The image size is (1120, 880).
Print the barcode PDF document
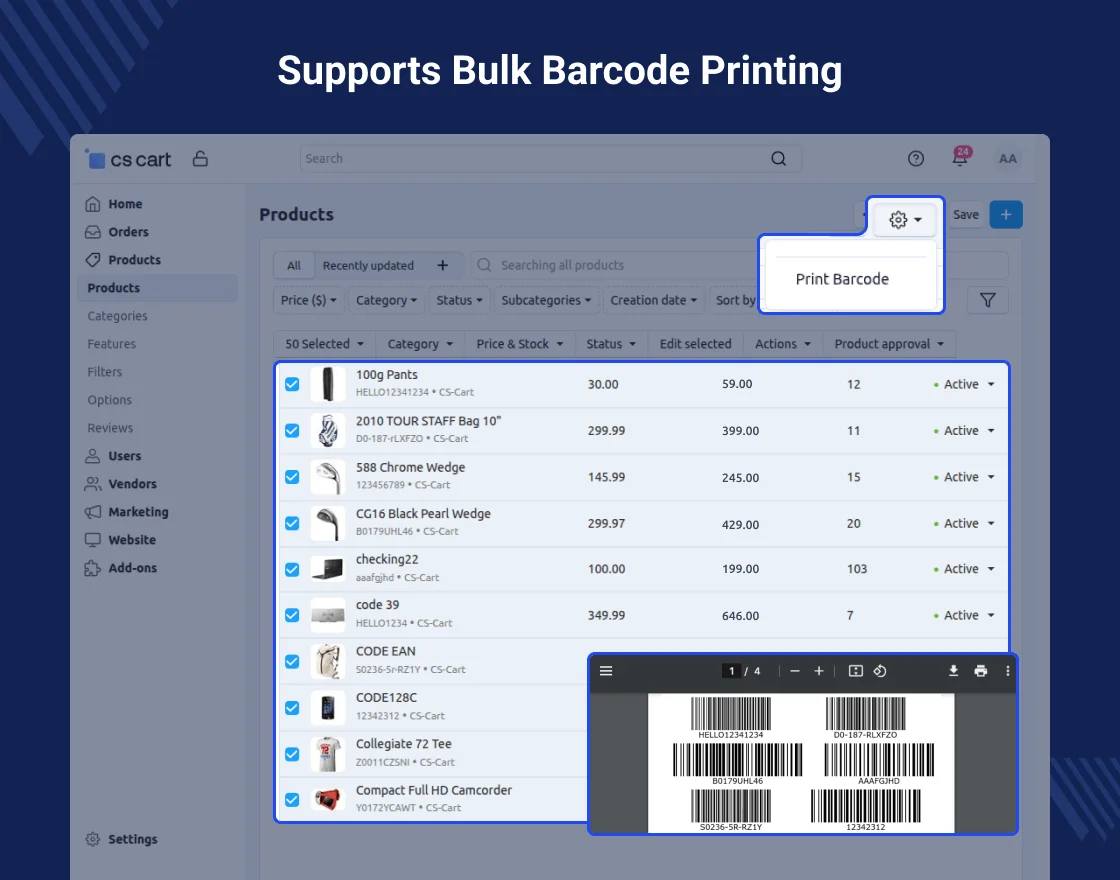(x=981, y=671)
